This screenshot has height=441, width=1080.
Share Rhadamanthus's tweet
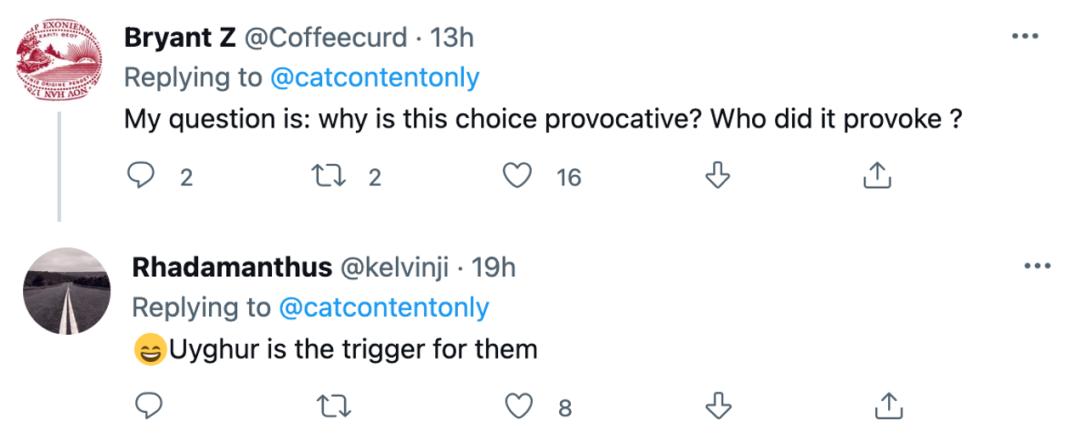(884, 406)
